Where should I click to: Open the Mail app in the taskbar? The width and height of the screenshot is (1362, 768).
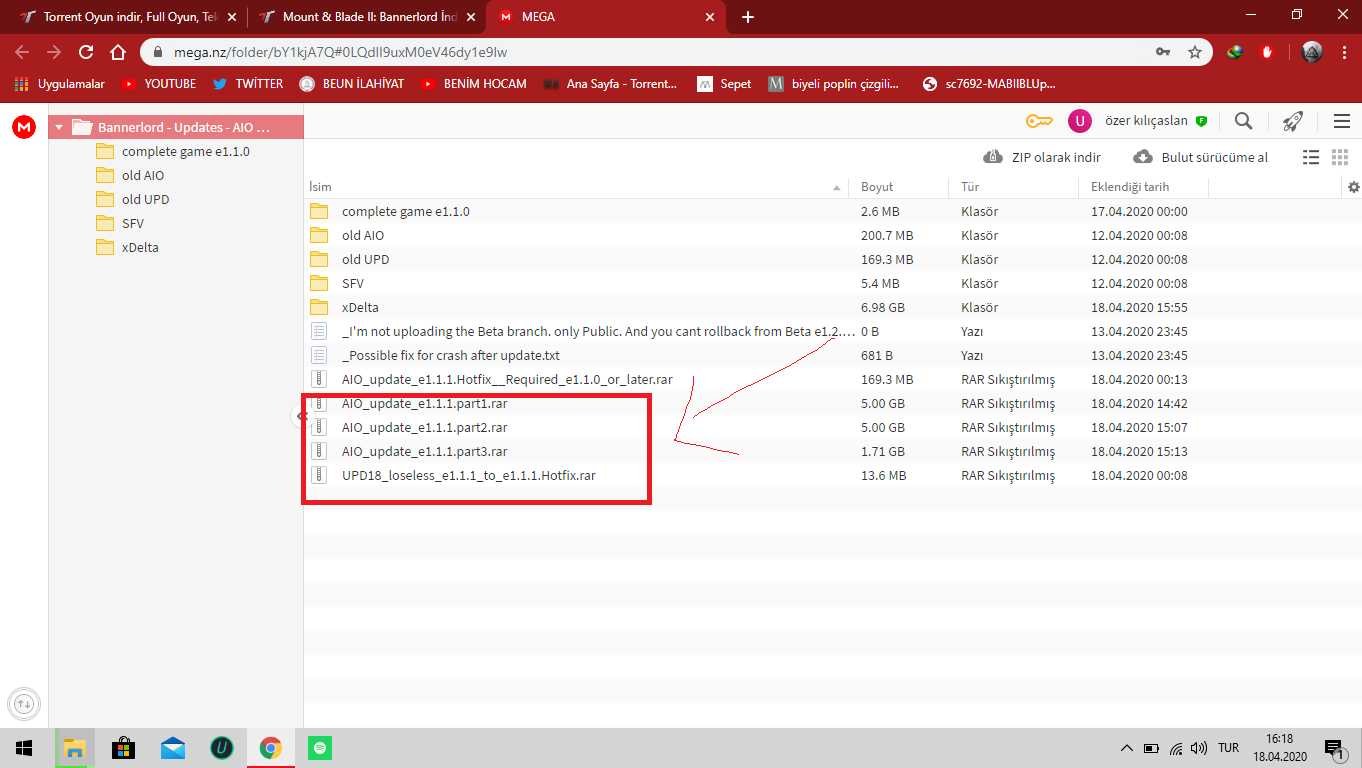(173, 748)
